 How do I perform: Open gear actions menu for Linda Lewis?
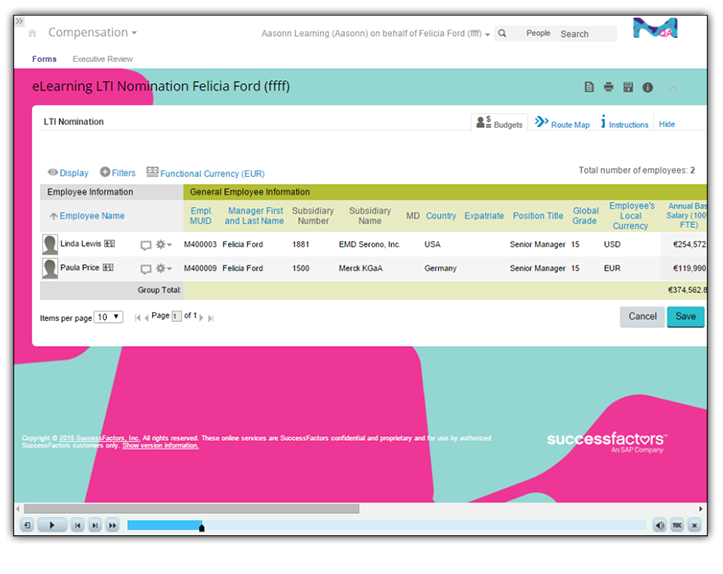click(163, 244)
